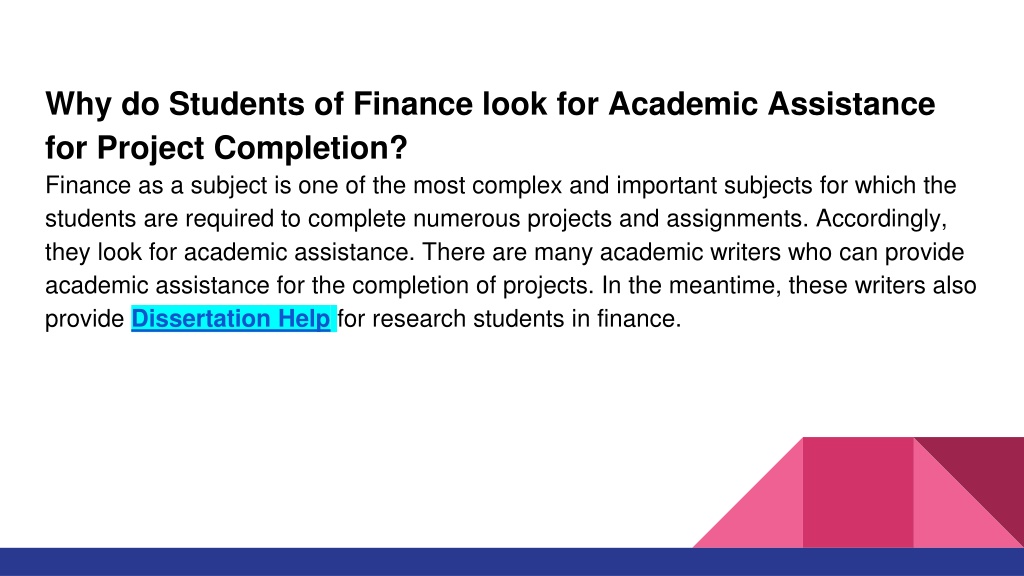This screenshot has height=576, width=1024.
Task: Click the words 'Academic Assistance' in the title
Action: 772,104
